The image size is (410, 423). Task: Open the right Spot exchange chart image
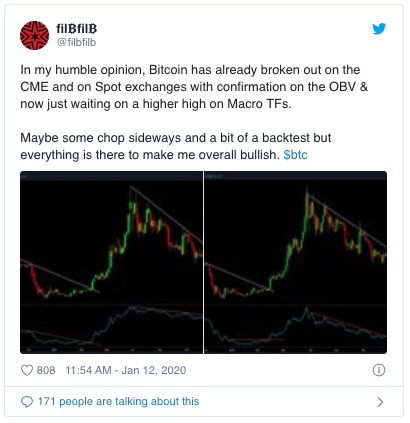(x=295, y=262)
